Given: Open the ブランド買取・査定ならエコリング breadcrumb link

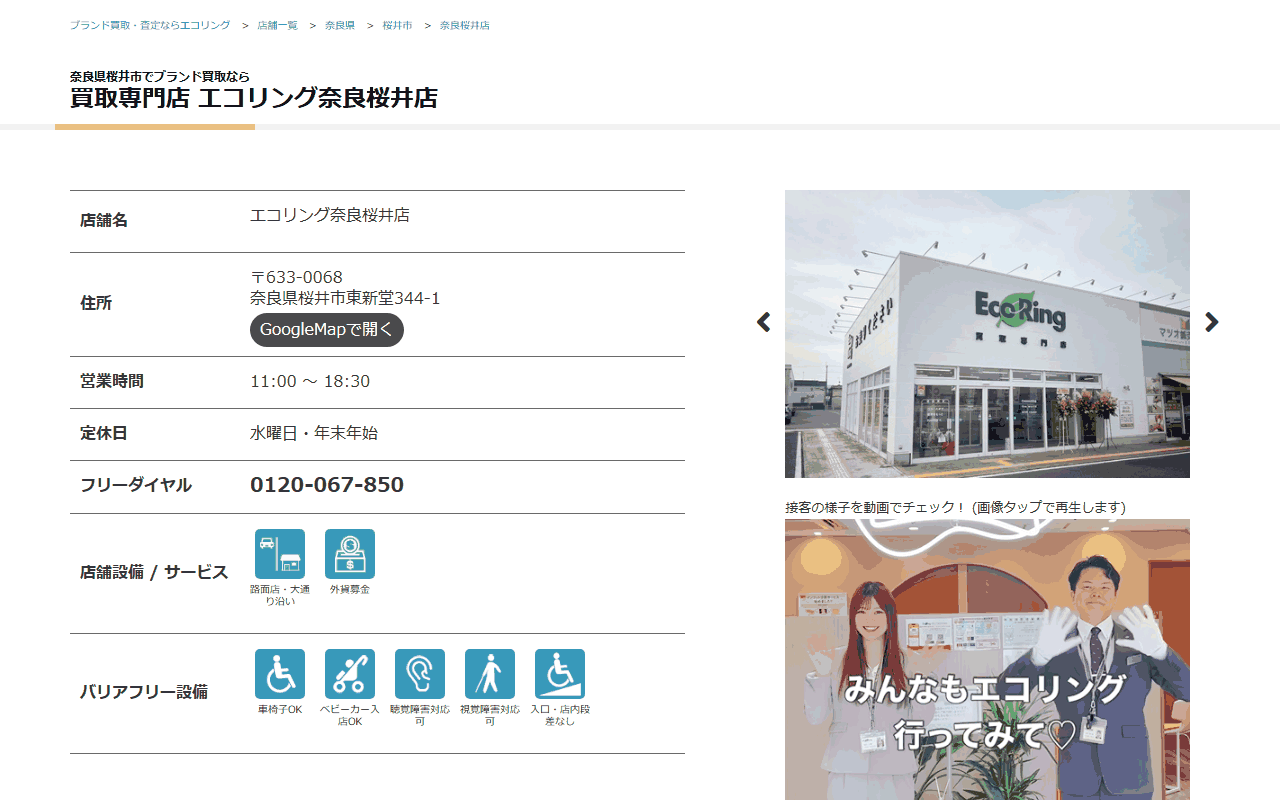Looking at the screenshot, I should point(150,25).
